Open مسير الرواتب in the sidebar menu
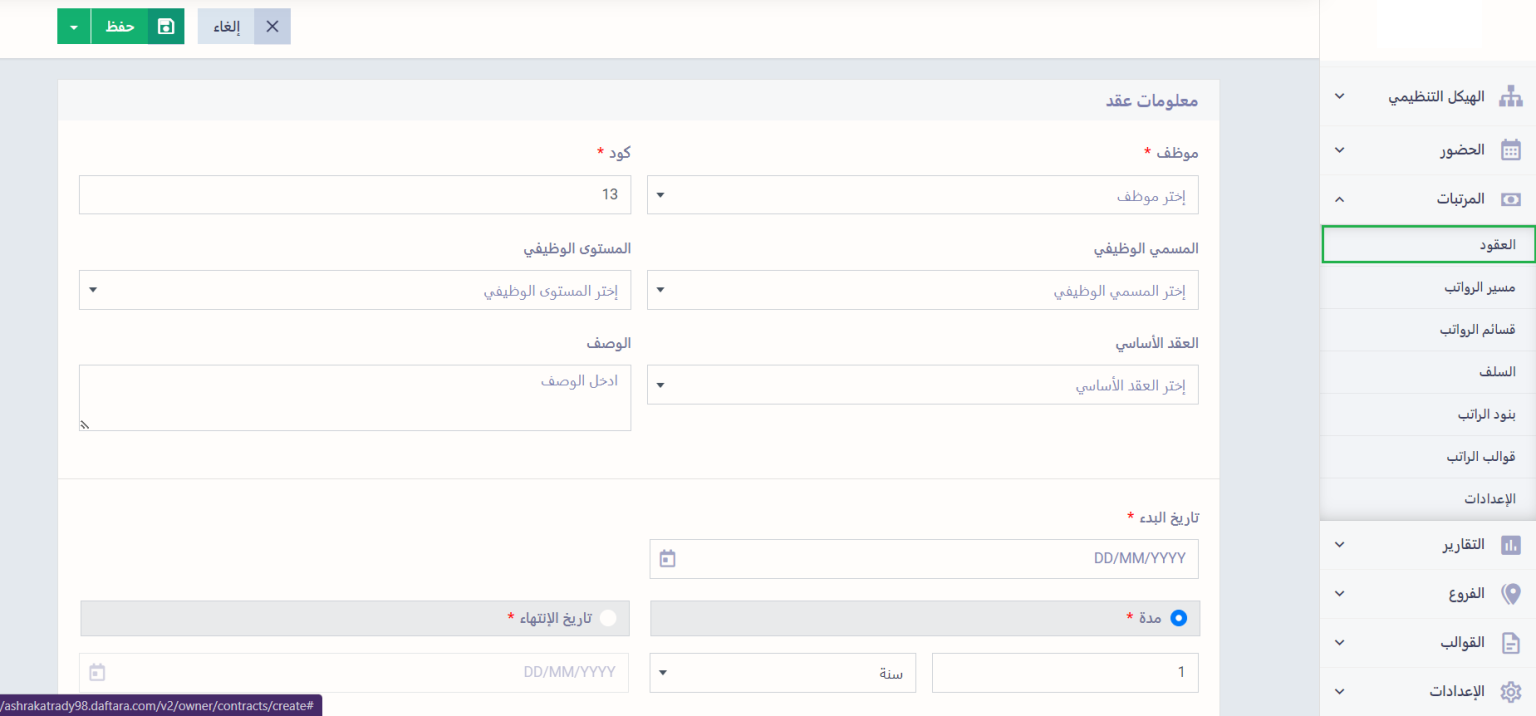 [x=1479, y=288]
